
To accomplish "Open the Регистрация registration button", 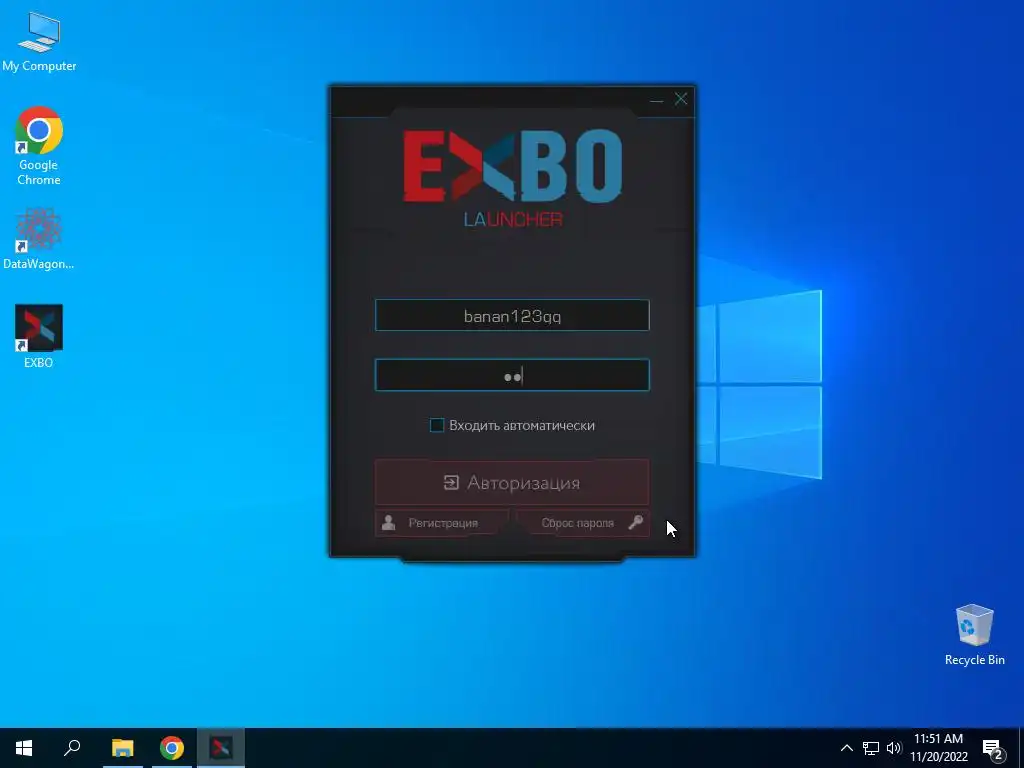I will [441, 523].
